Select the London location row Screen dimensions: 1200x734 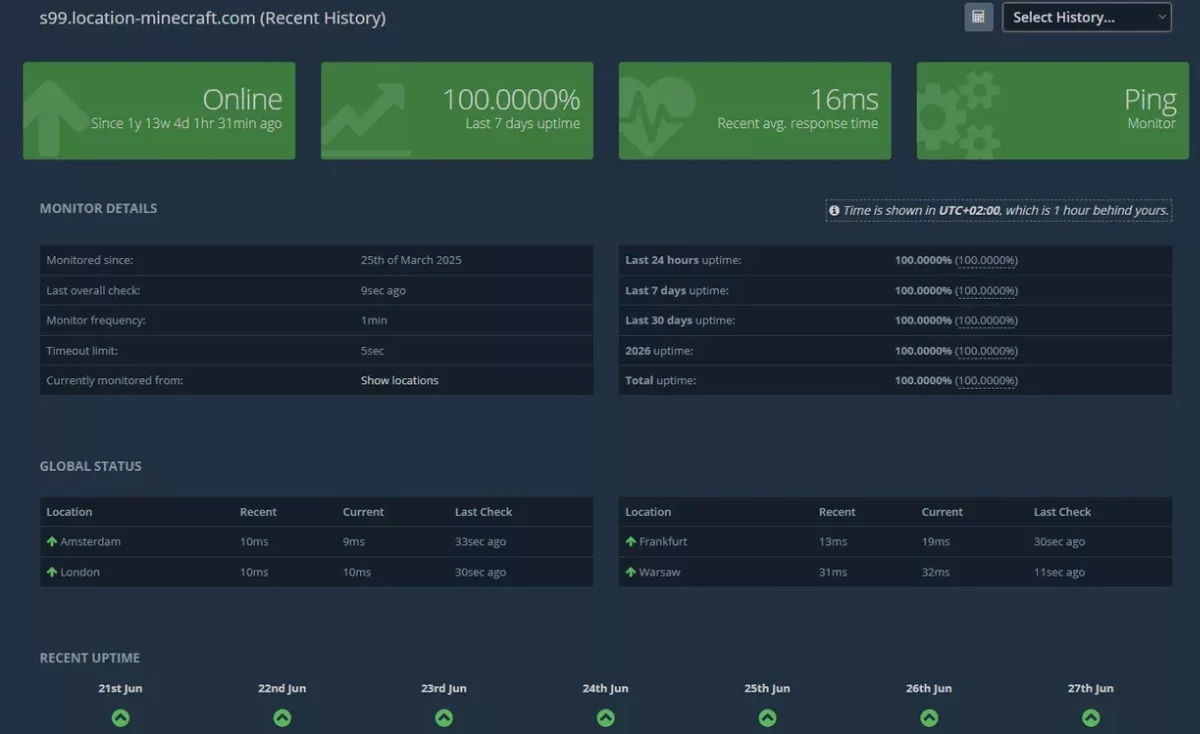click(316, 572)
